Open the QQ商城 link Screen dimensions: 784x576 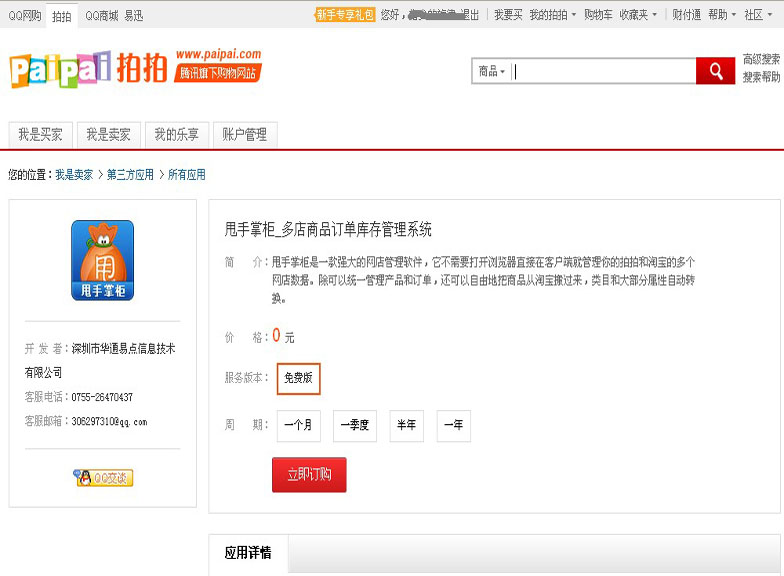(x=102, y=16)
